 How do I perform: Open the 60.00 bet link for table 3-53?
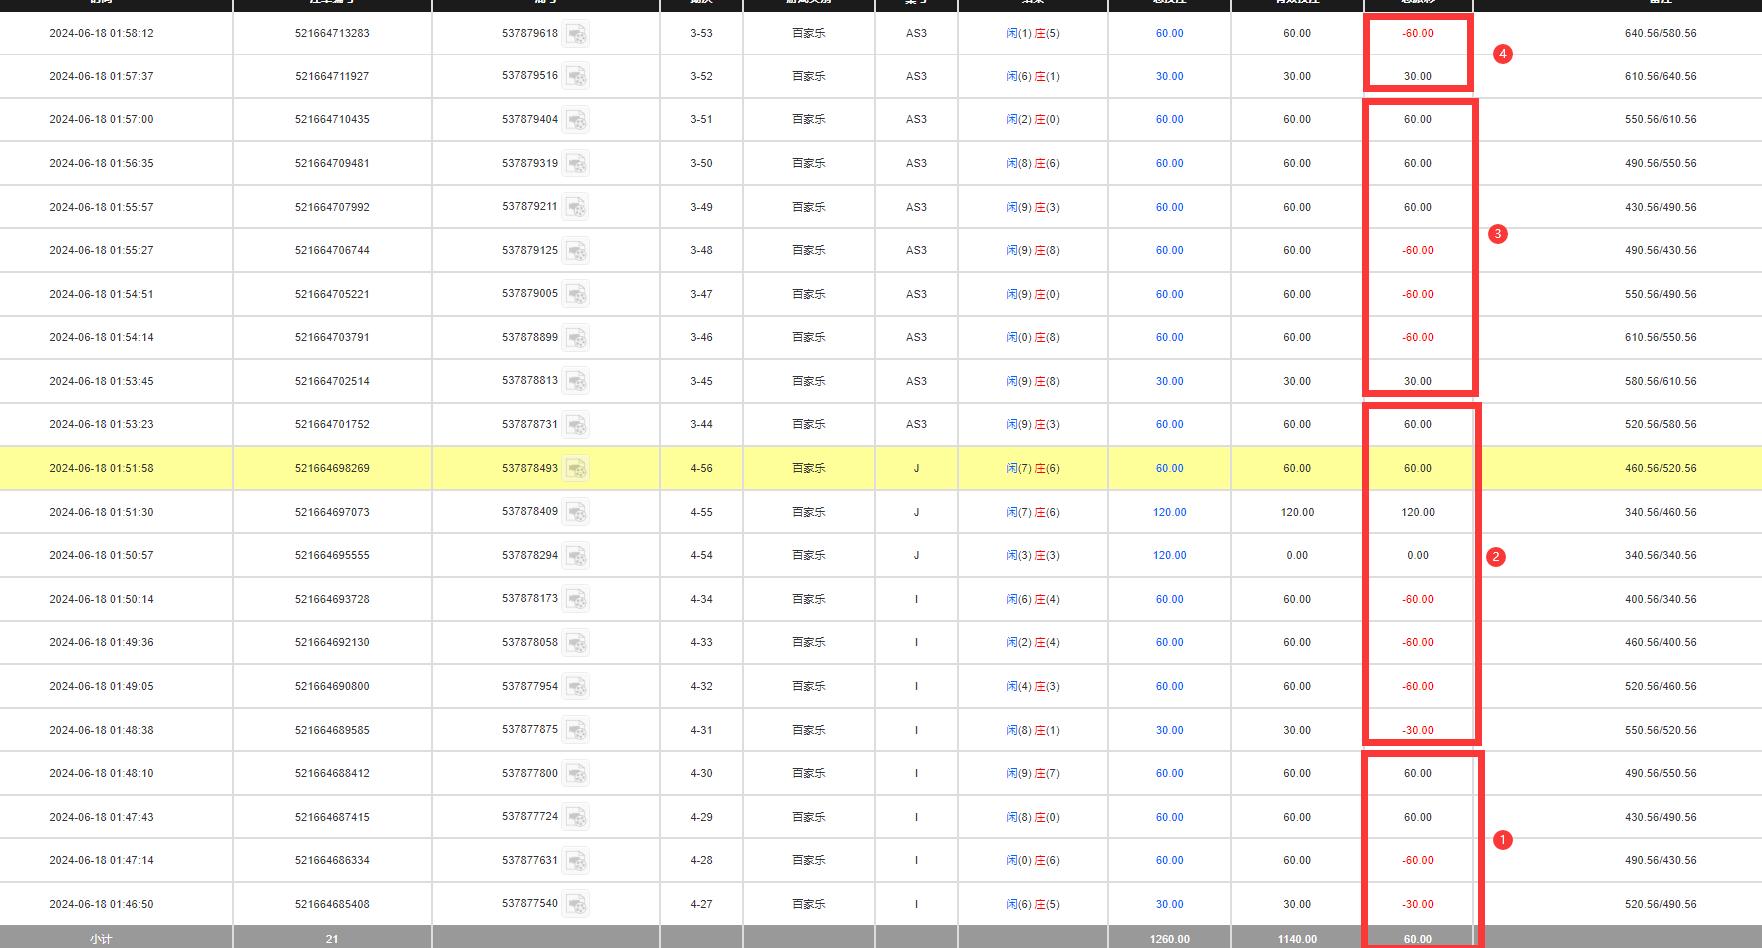pos(1169,33)
